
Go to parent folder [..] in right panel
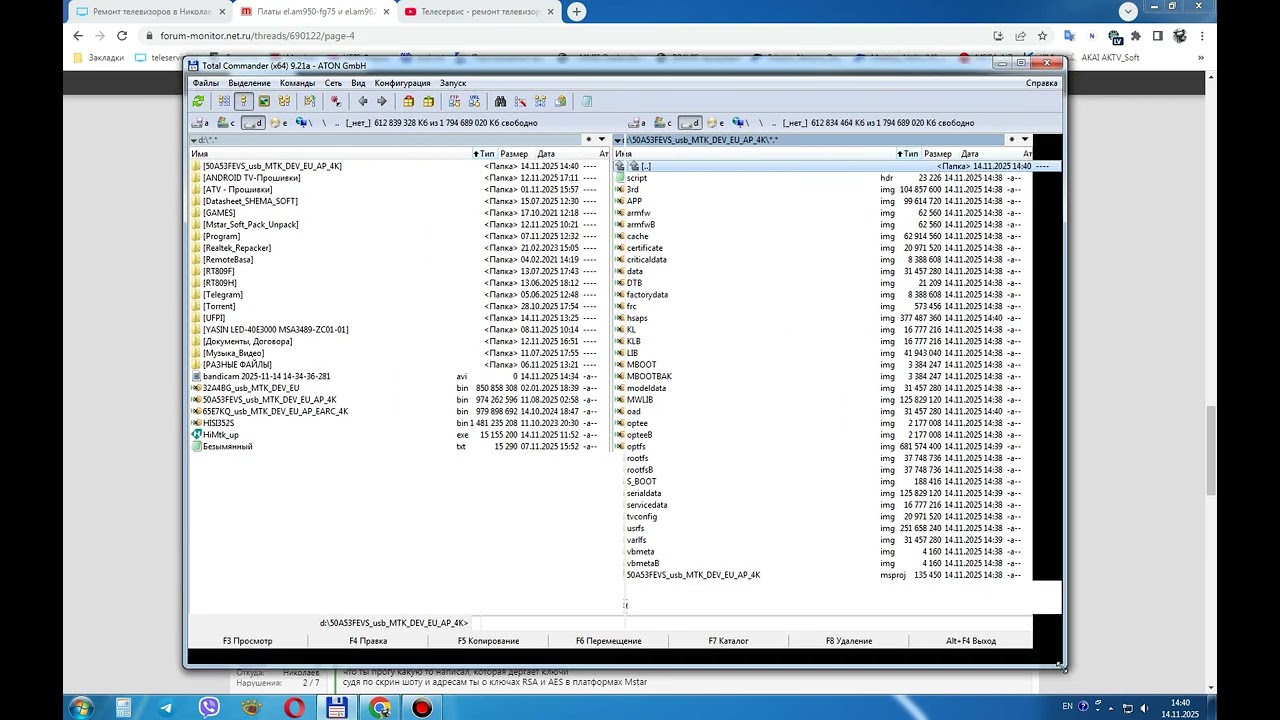[645, 166]
